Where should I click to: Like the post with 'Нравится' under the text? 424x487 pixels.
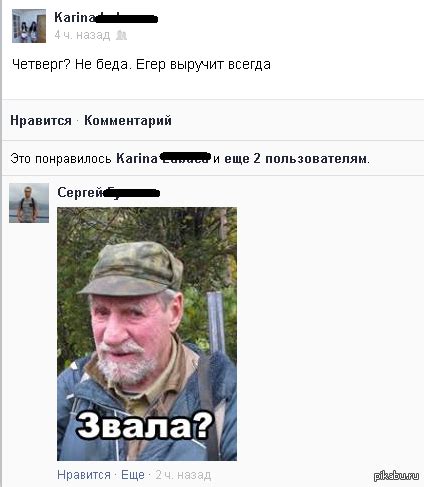(41, 120)
